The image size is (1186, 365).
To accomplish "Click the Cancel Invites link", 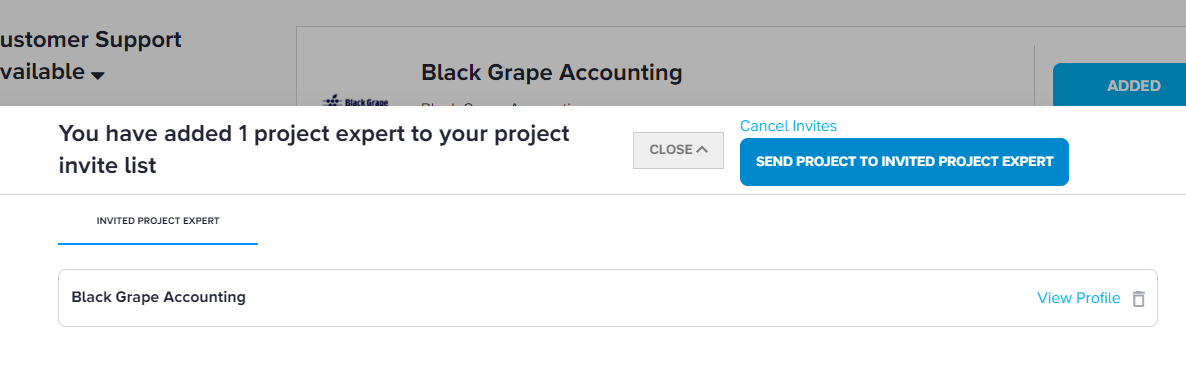I will point(788,126).
